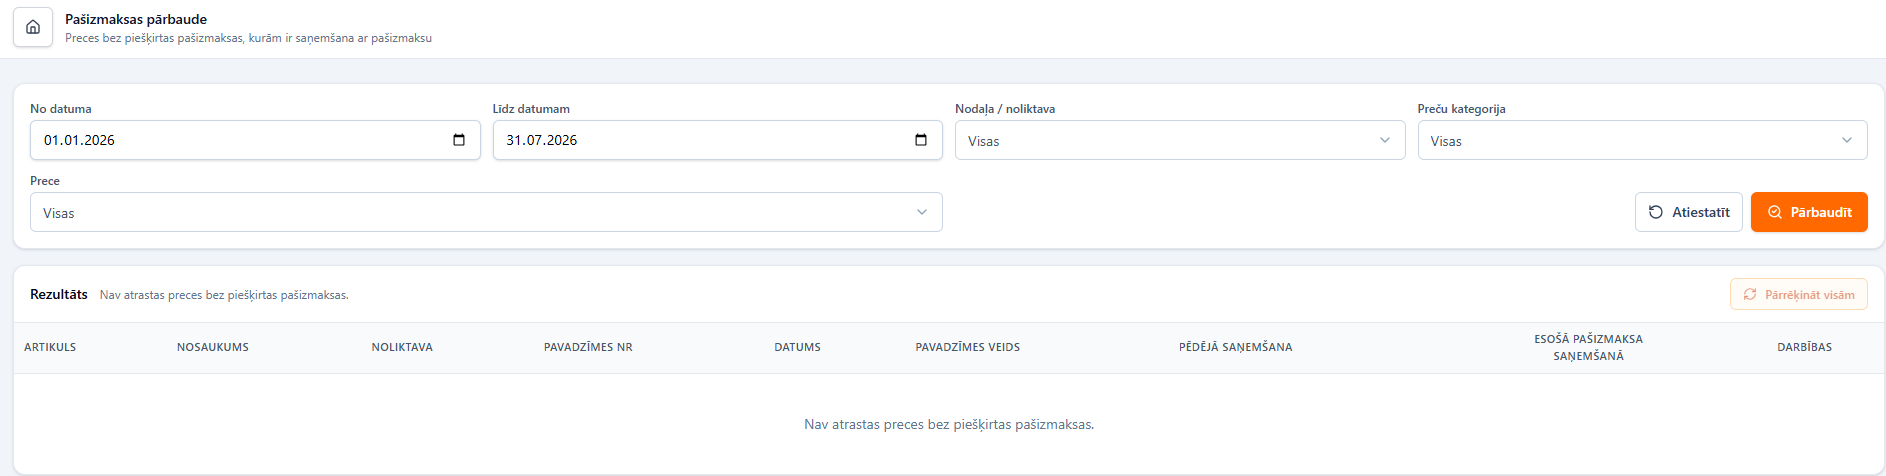Screen dimensions: 1886x476
Task: Open the Nodaļa / noliktava dropdown
Action: [x=1180, y=140]
